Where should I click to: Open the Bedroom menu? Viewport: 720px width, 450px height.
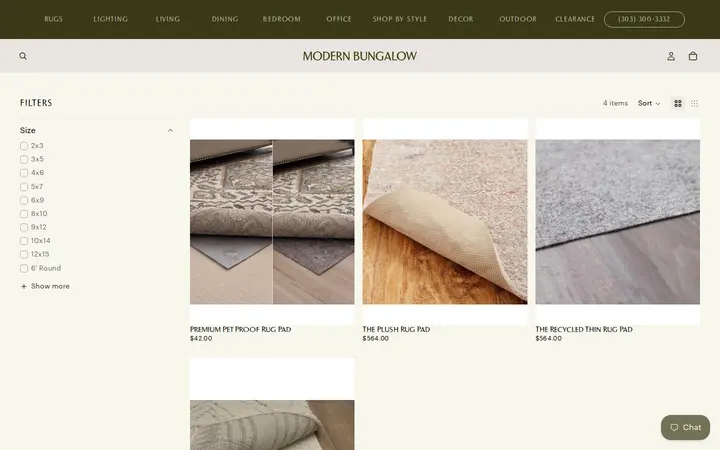[281, 19]
